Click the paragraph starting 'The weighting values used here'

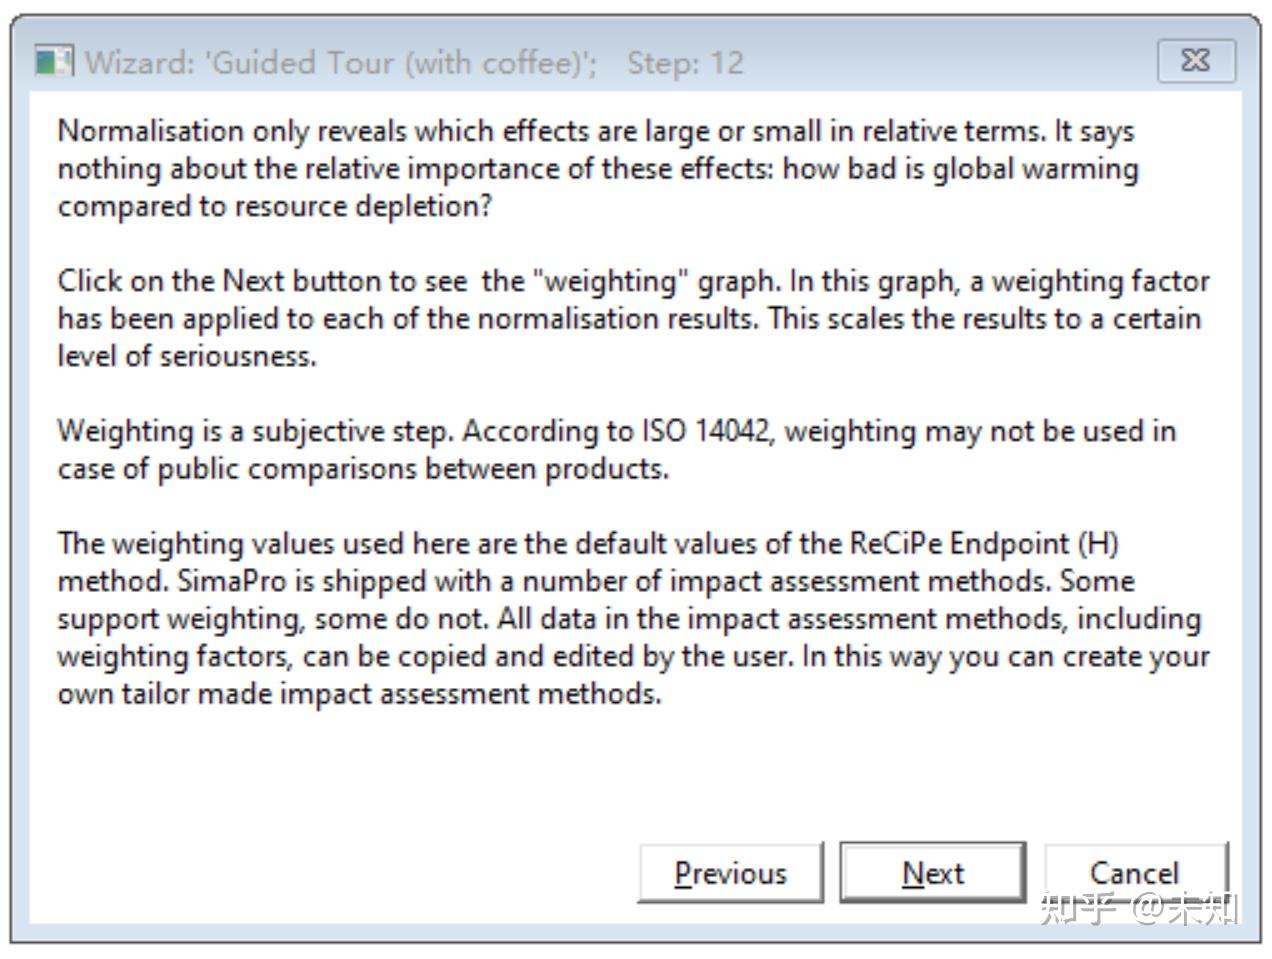click(x=633, y=618)
